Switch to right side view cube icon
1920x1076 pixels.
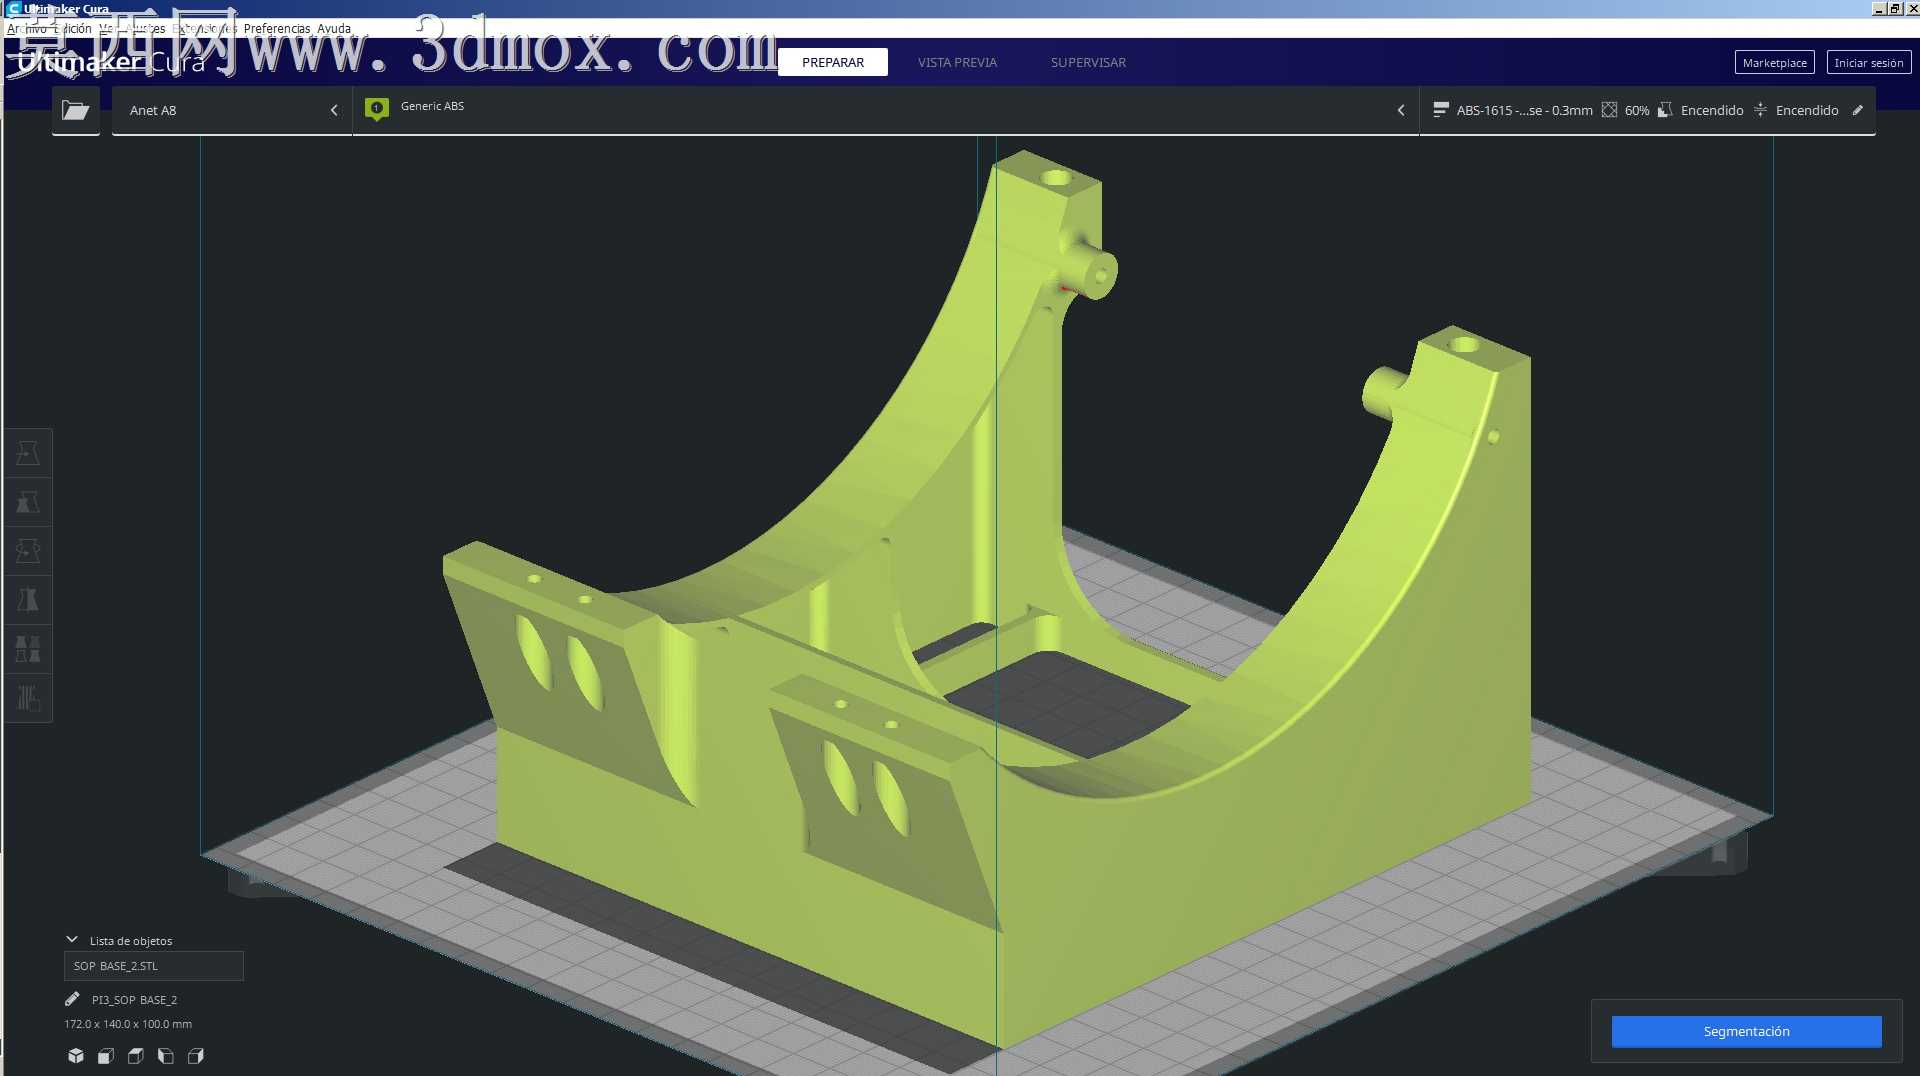click(196, 1056)
